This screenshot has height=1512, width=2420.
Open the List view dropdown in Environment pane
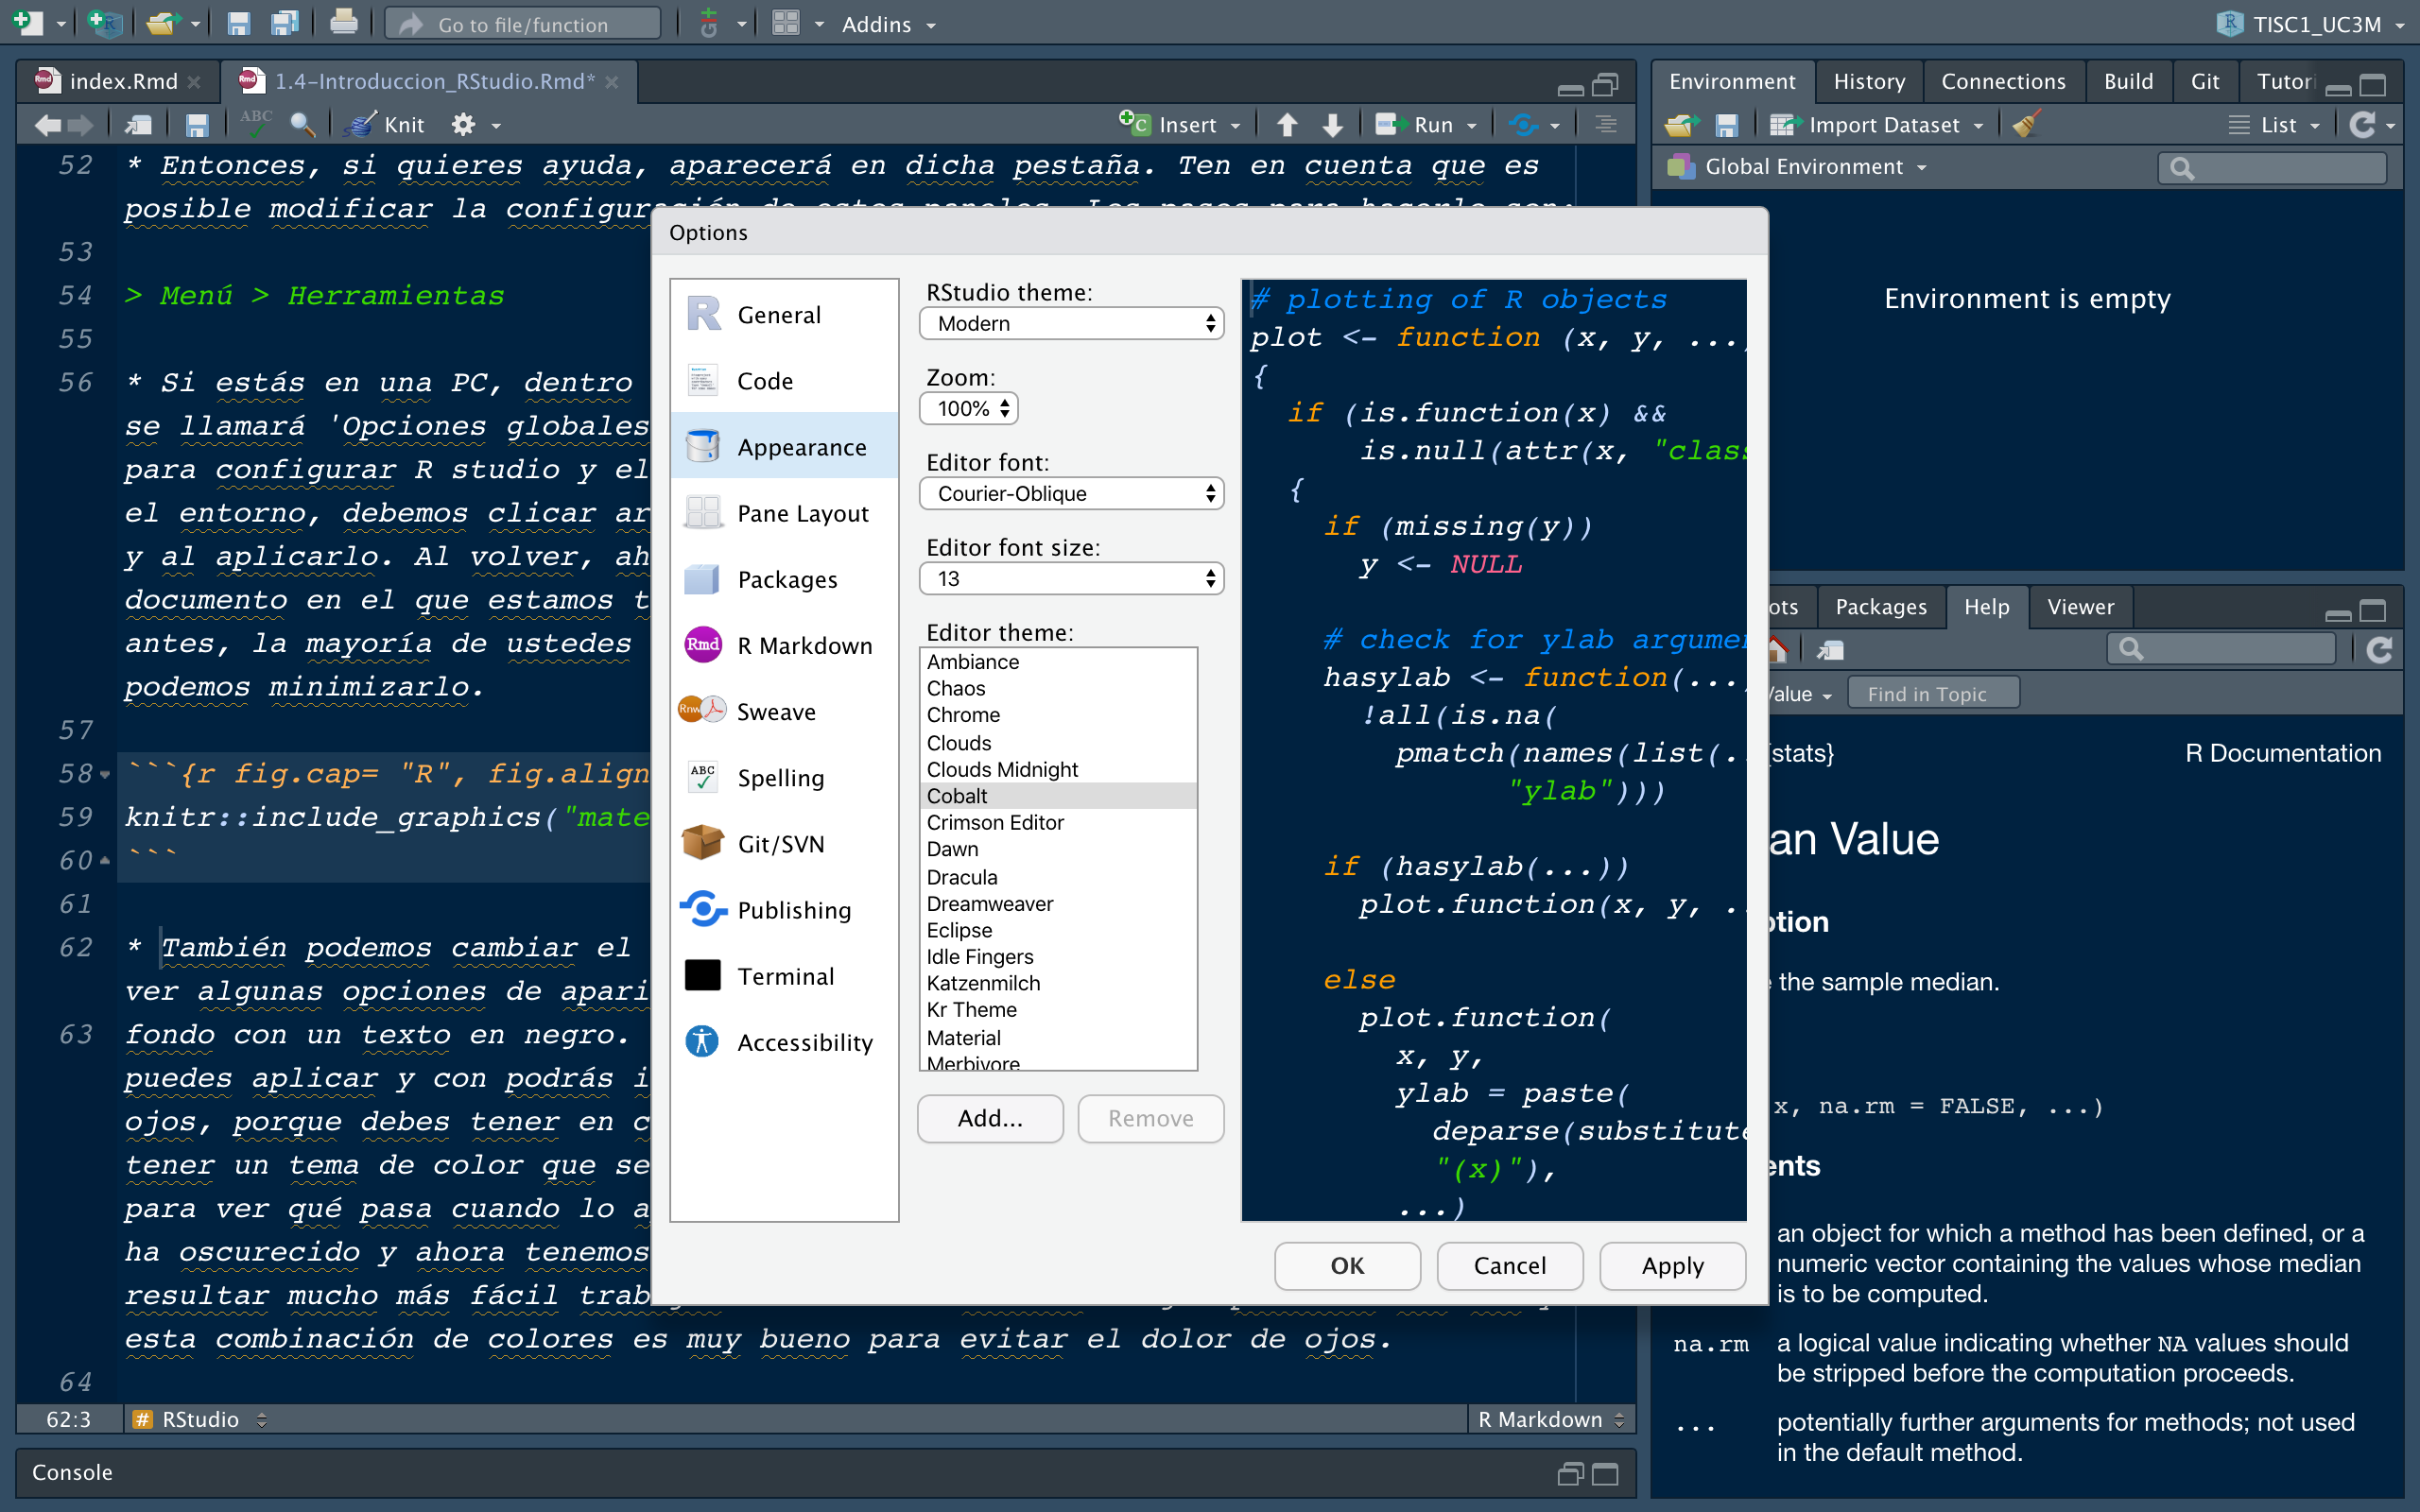point(2274,125)
